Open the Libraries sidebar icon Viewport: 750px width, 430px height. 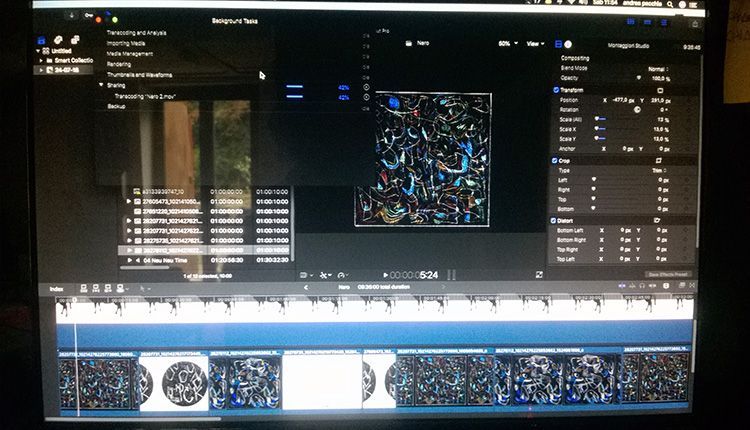click(41, 41)
